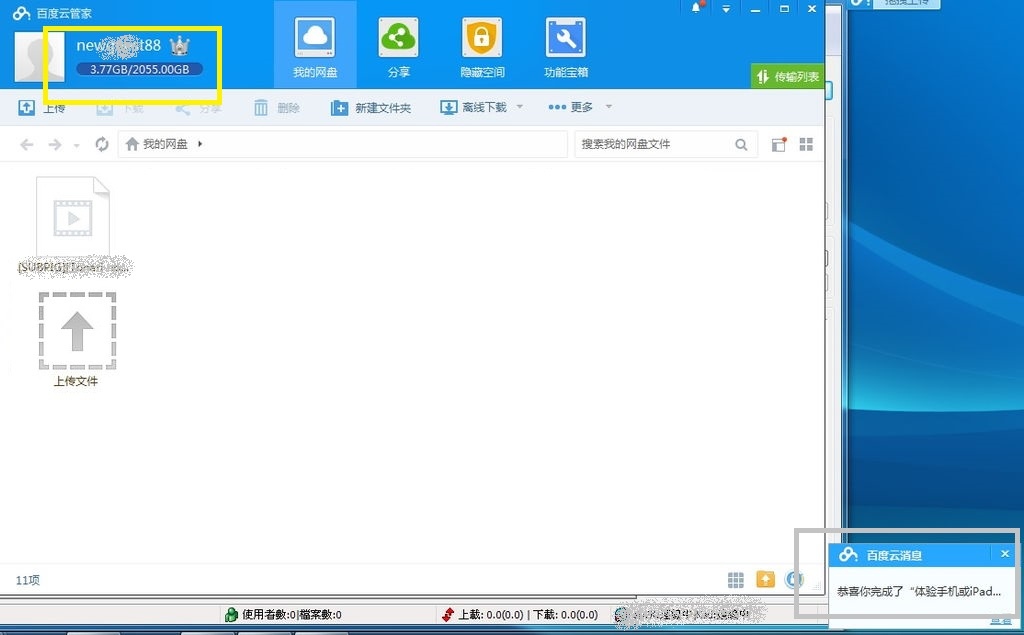Screen dimensions: 1024x635
Task: Open the 分享 tab with the green share icon
Action: point(398,48)
